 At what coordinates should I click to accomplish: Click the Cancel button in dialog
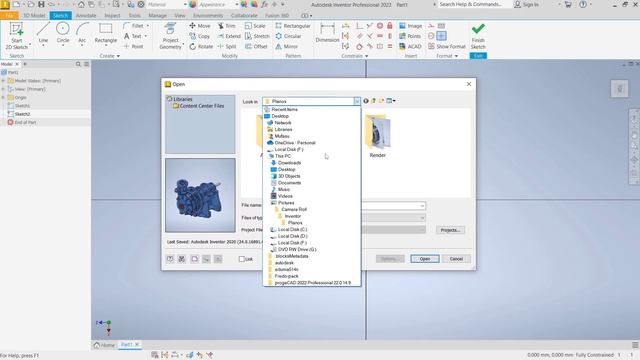456,259
